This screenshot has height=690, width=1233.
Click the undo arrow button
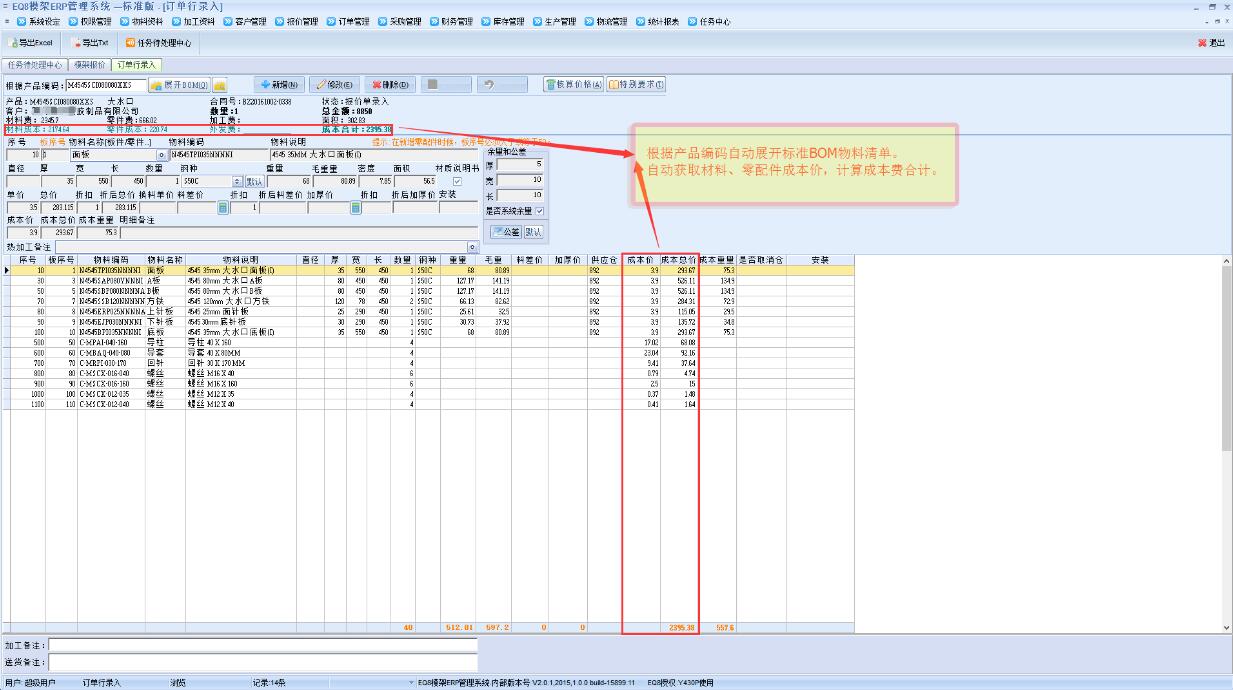501,85
